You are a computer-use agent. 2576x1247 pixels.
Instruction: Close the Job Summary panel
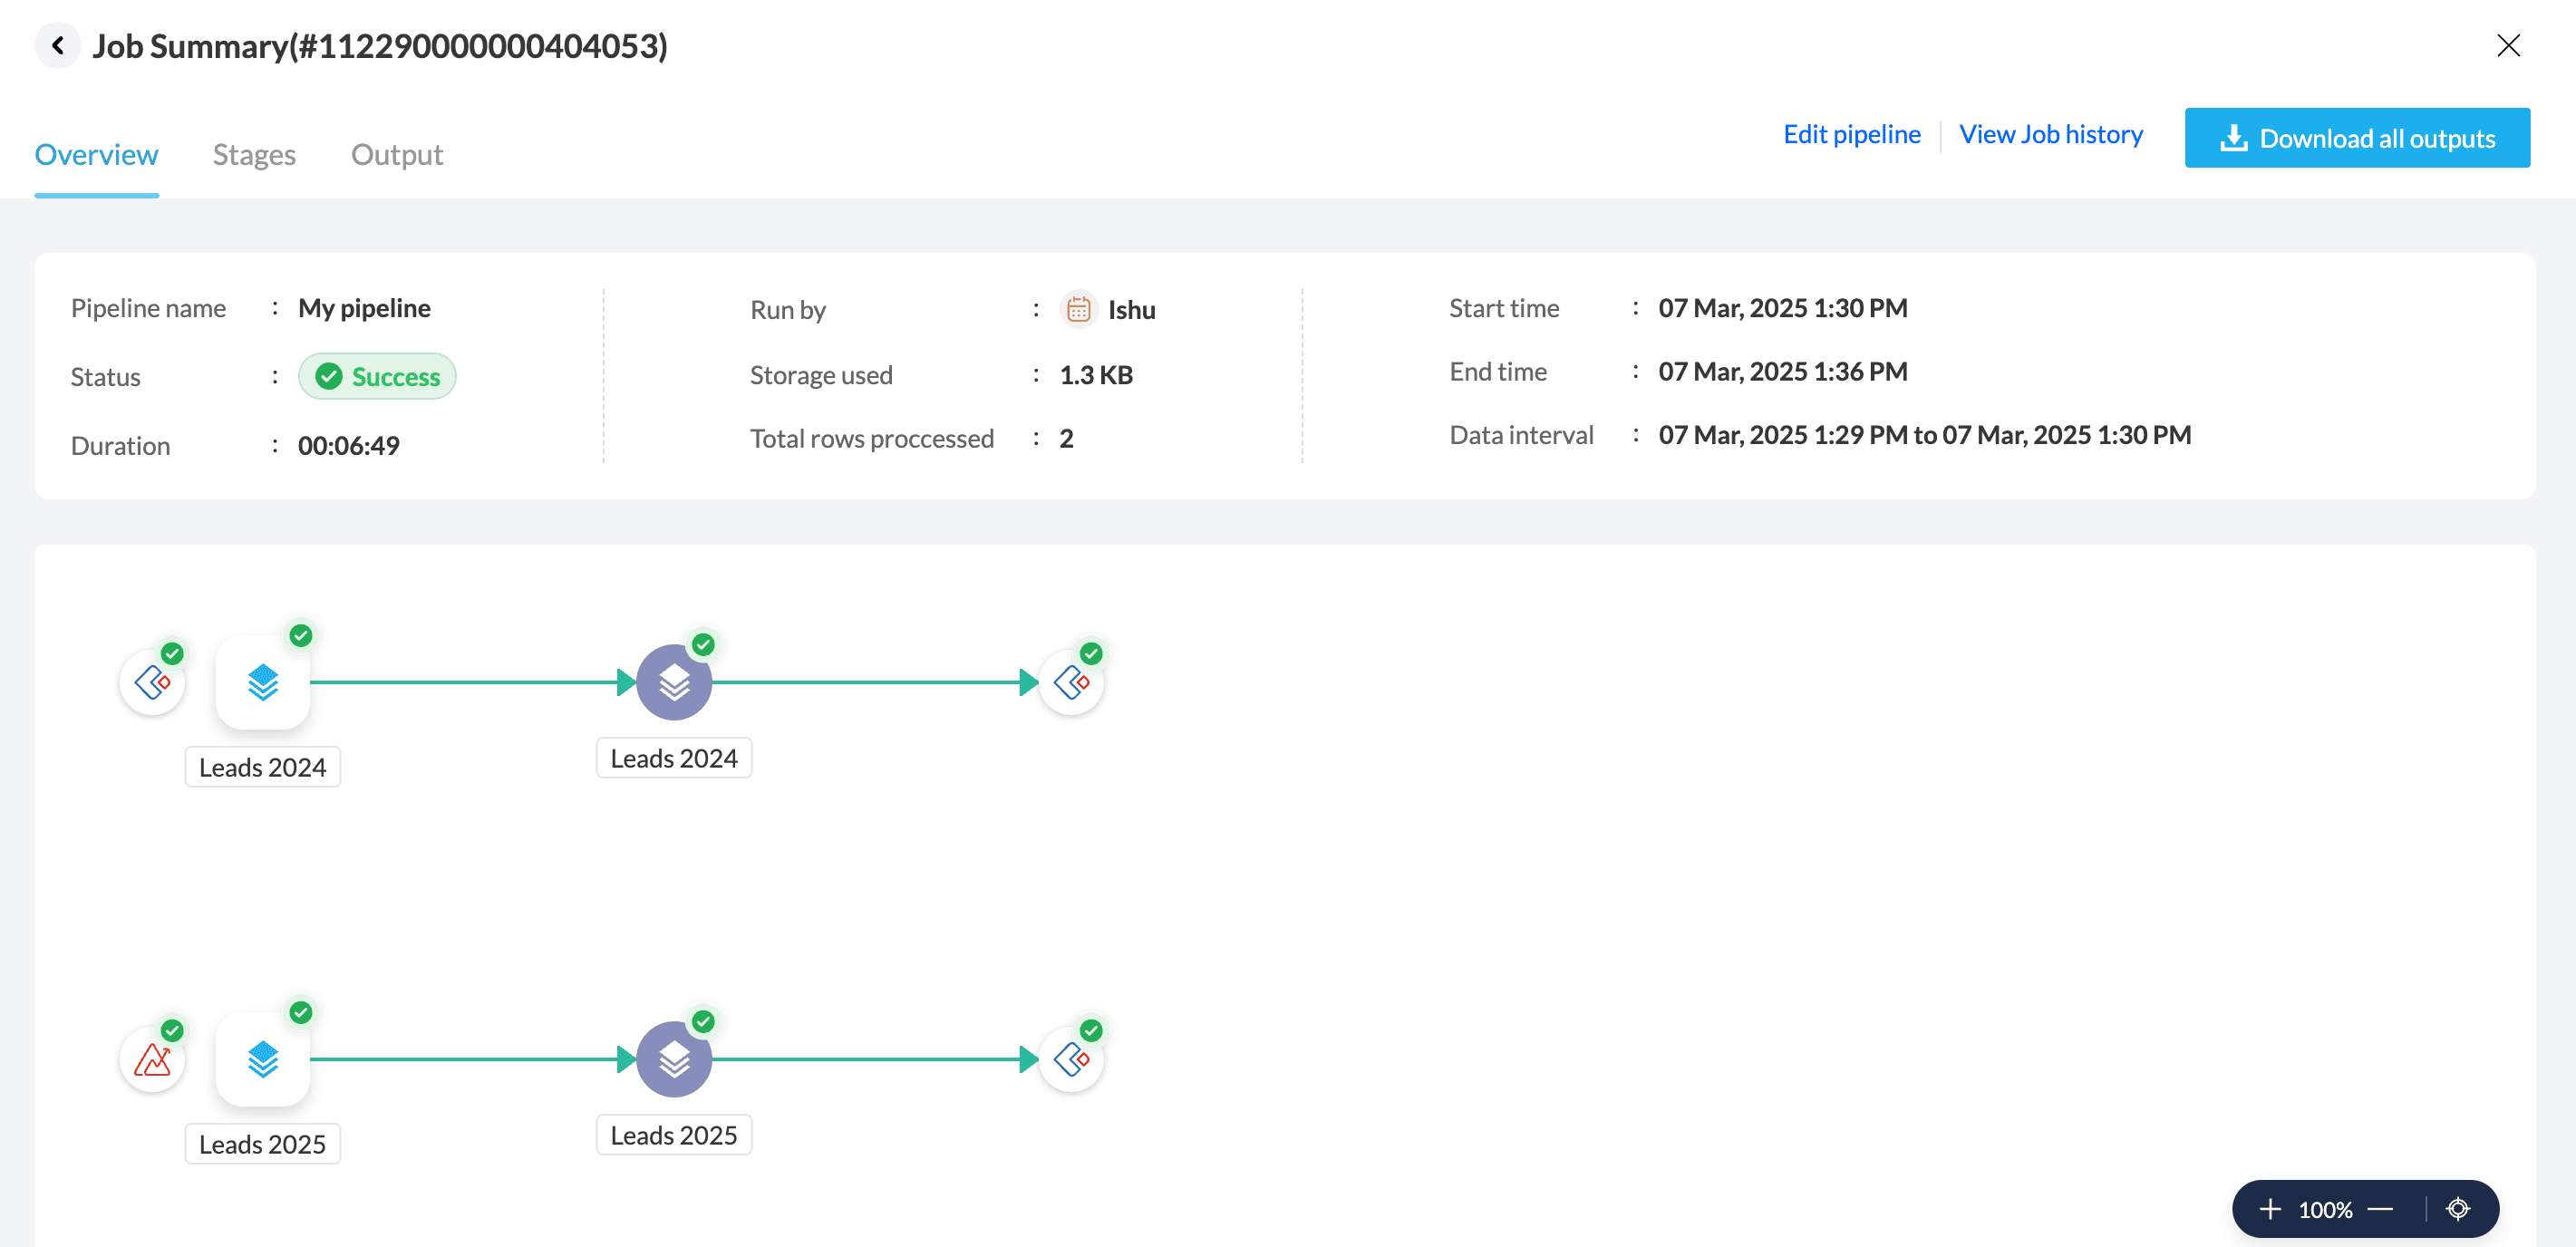[x=2508, y=45]
